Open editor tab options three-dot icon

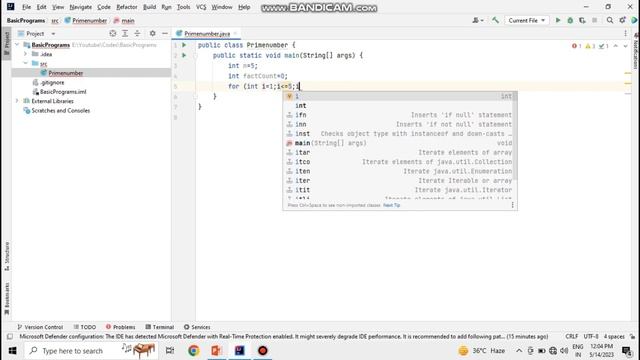(625, 33)
